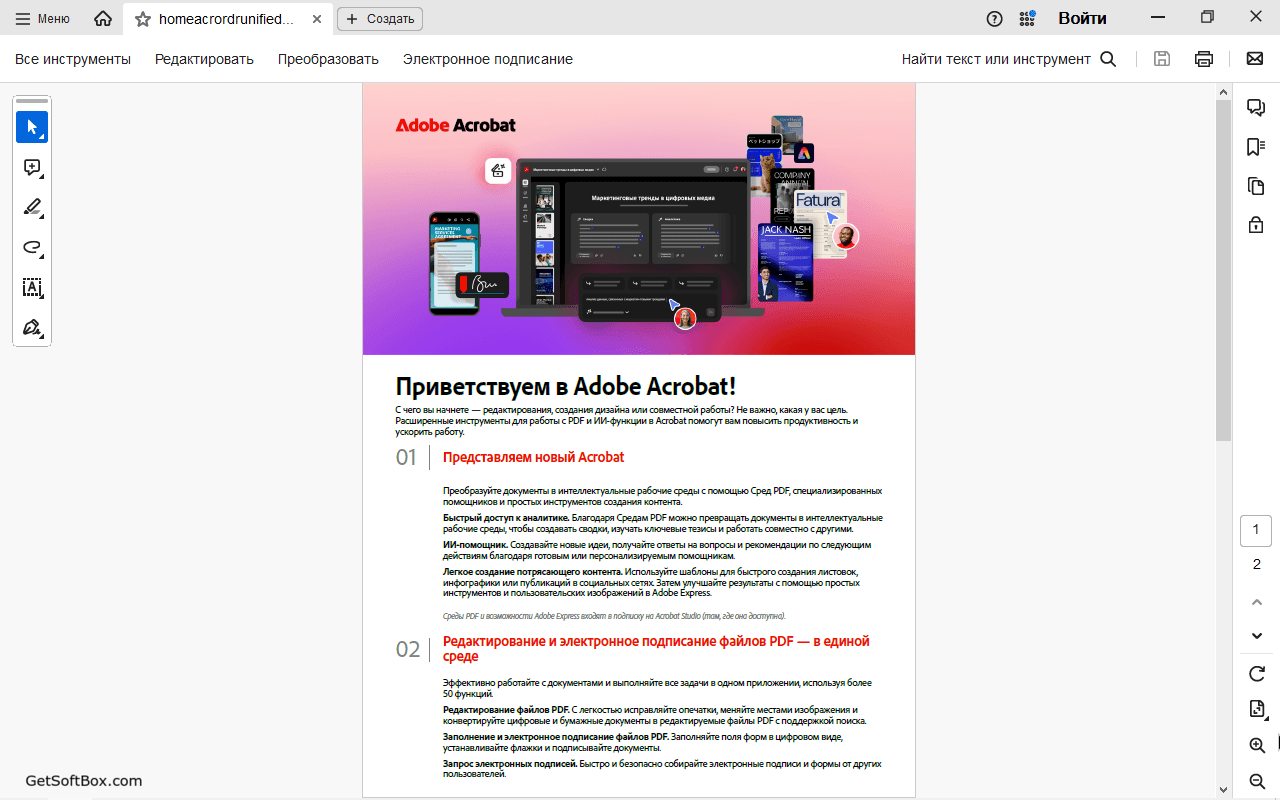Restore down the Acrobat window

pyautogui.click(x=1207, y=18)
